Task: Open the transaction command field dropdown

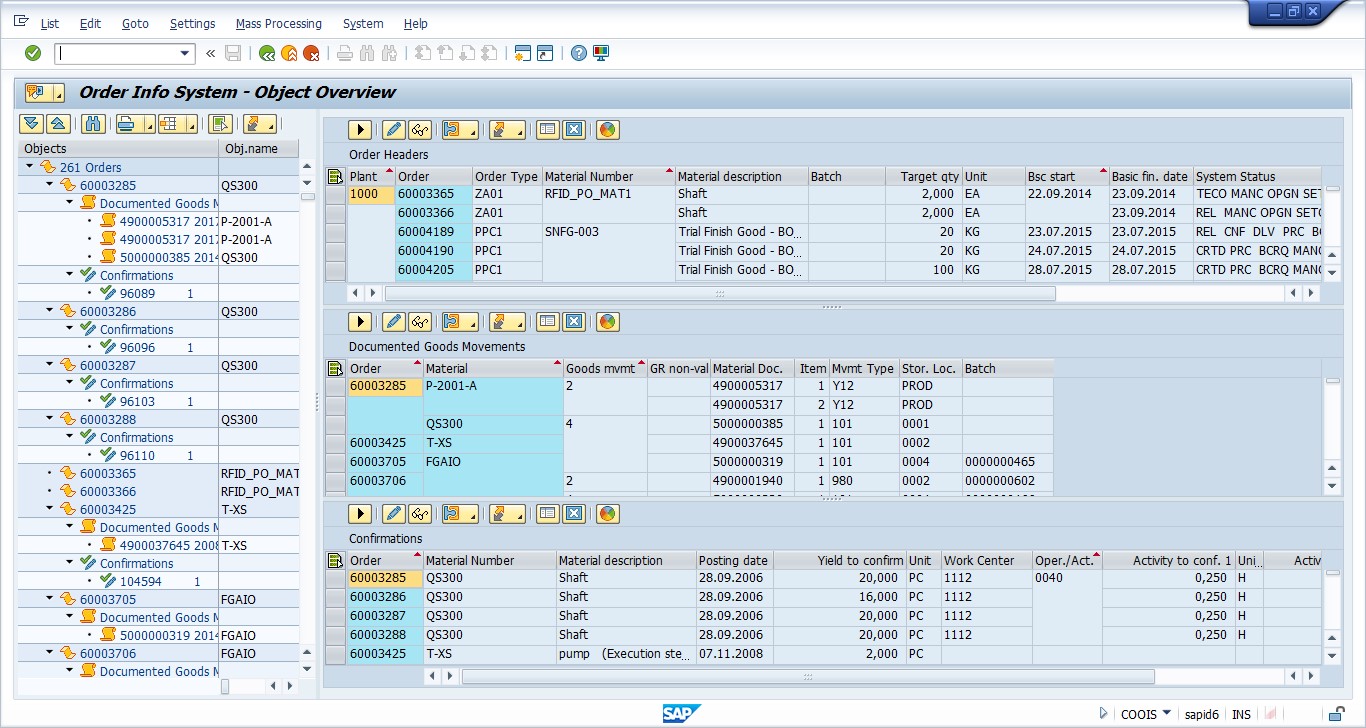Action: (185, 54)
